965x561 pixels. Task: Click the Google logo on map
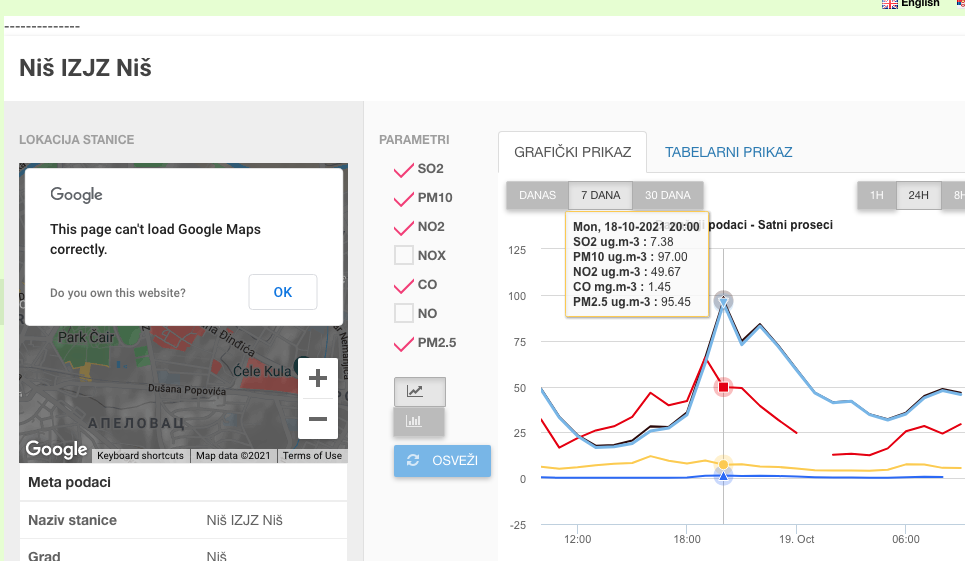(56, 450)
